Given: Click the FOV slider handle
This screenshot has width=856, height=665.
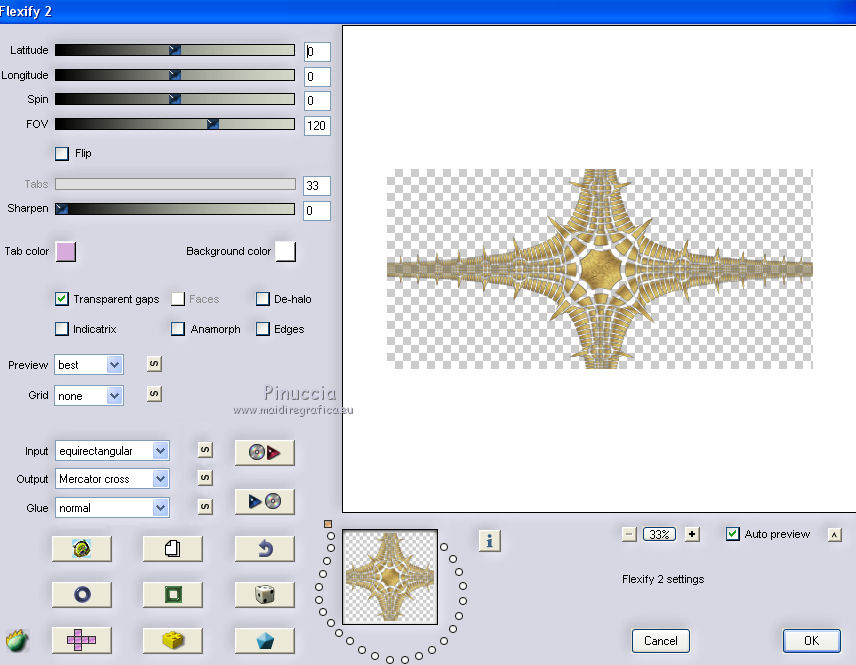Looking at the screenshot, I should click(x=213, y=124).
